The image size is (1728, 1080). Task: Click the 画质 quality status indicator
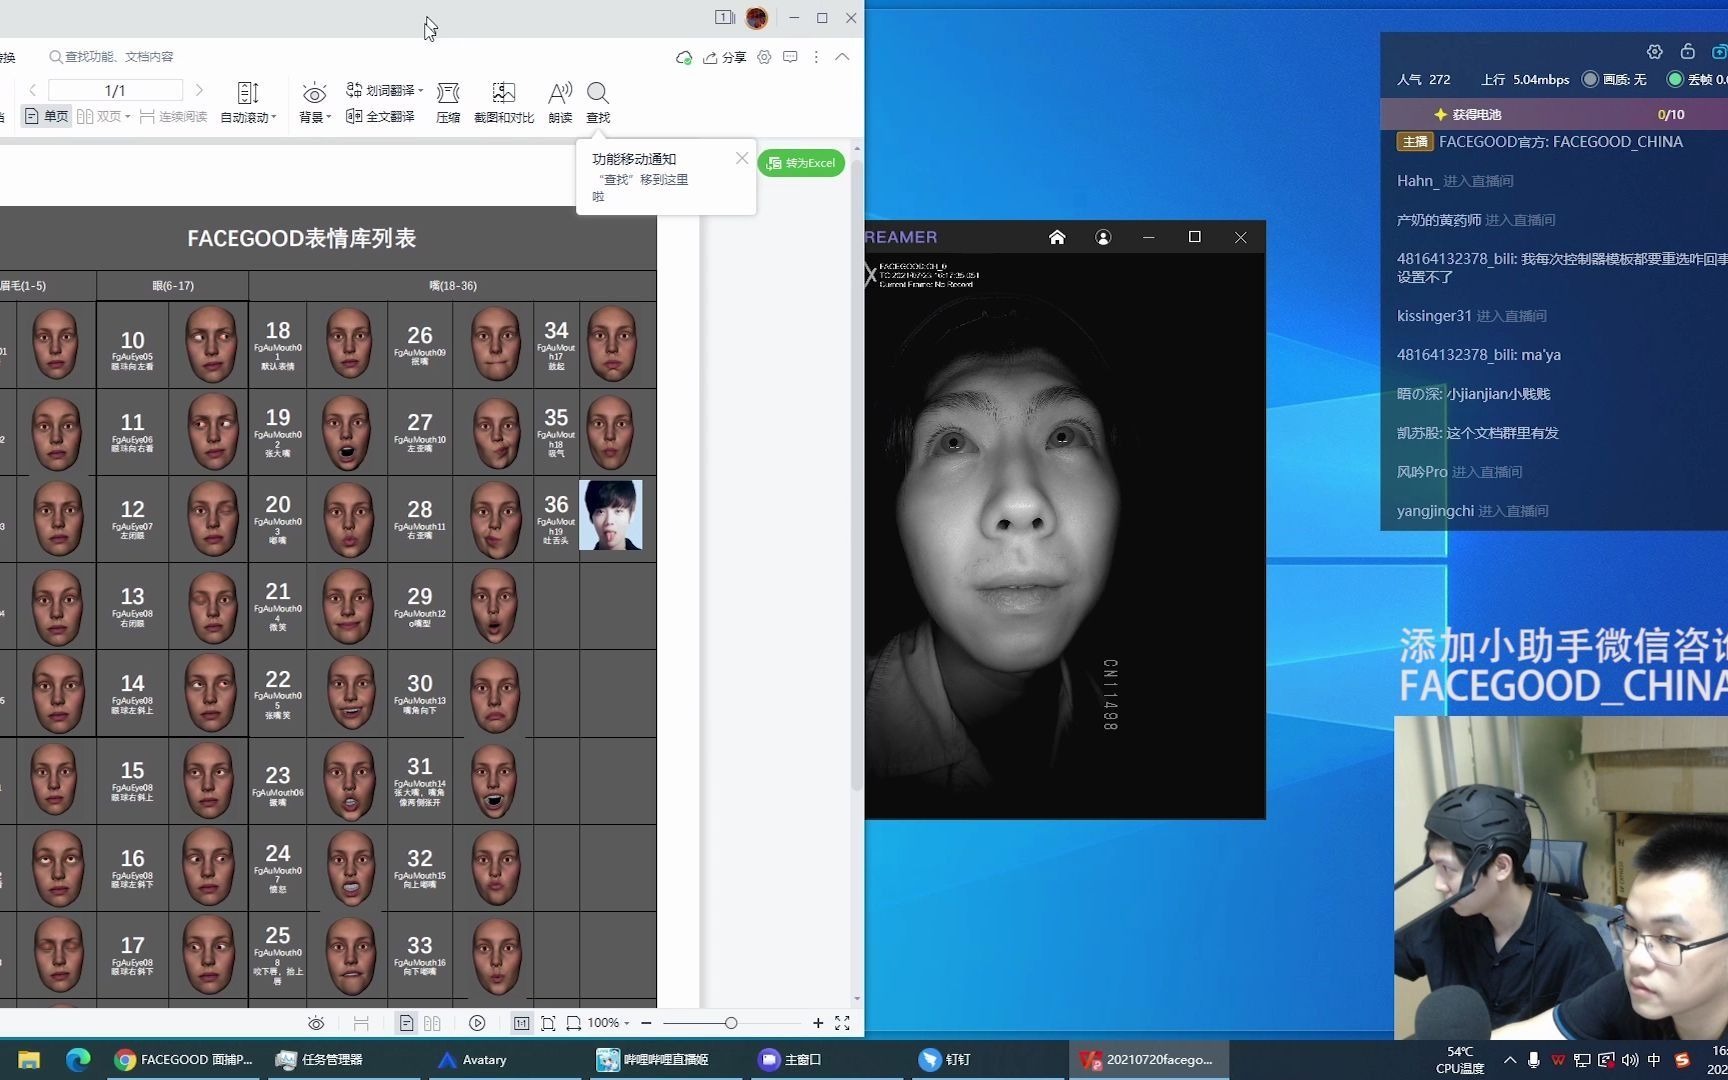tap(1614, 79)
